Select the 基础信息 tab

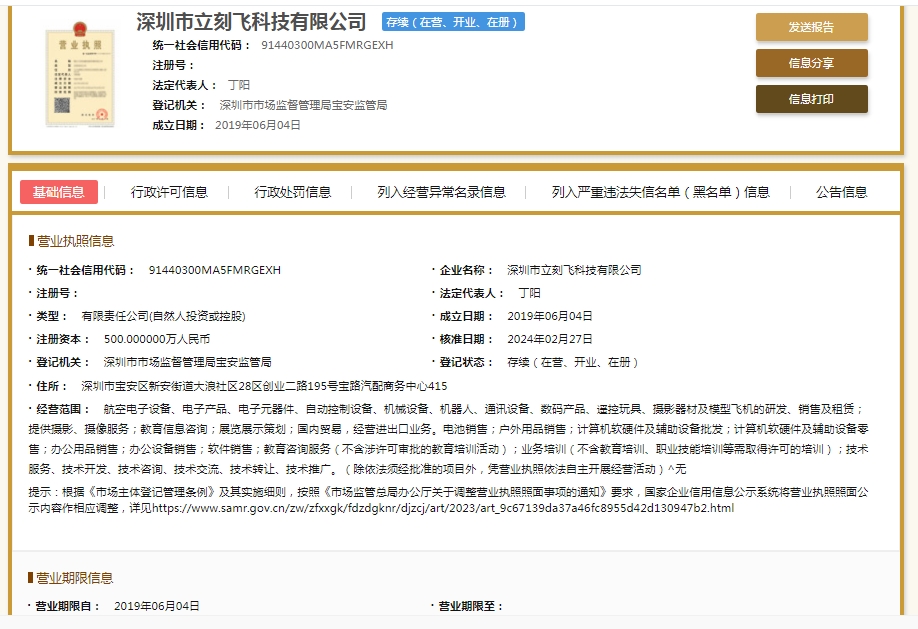click(59, 192)
